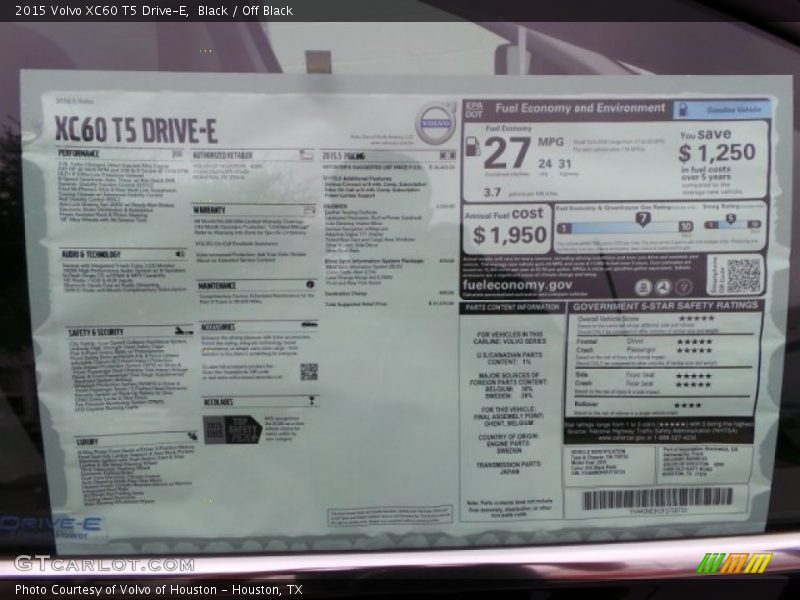Image resolution: width=800 pixels, height=600 pixels.
Task: Click the Frontal Crash Passenger stars
Action: (694, 351)
